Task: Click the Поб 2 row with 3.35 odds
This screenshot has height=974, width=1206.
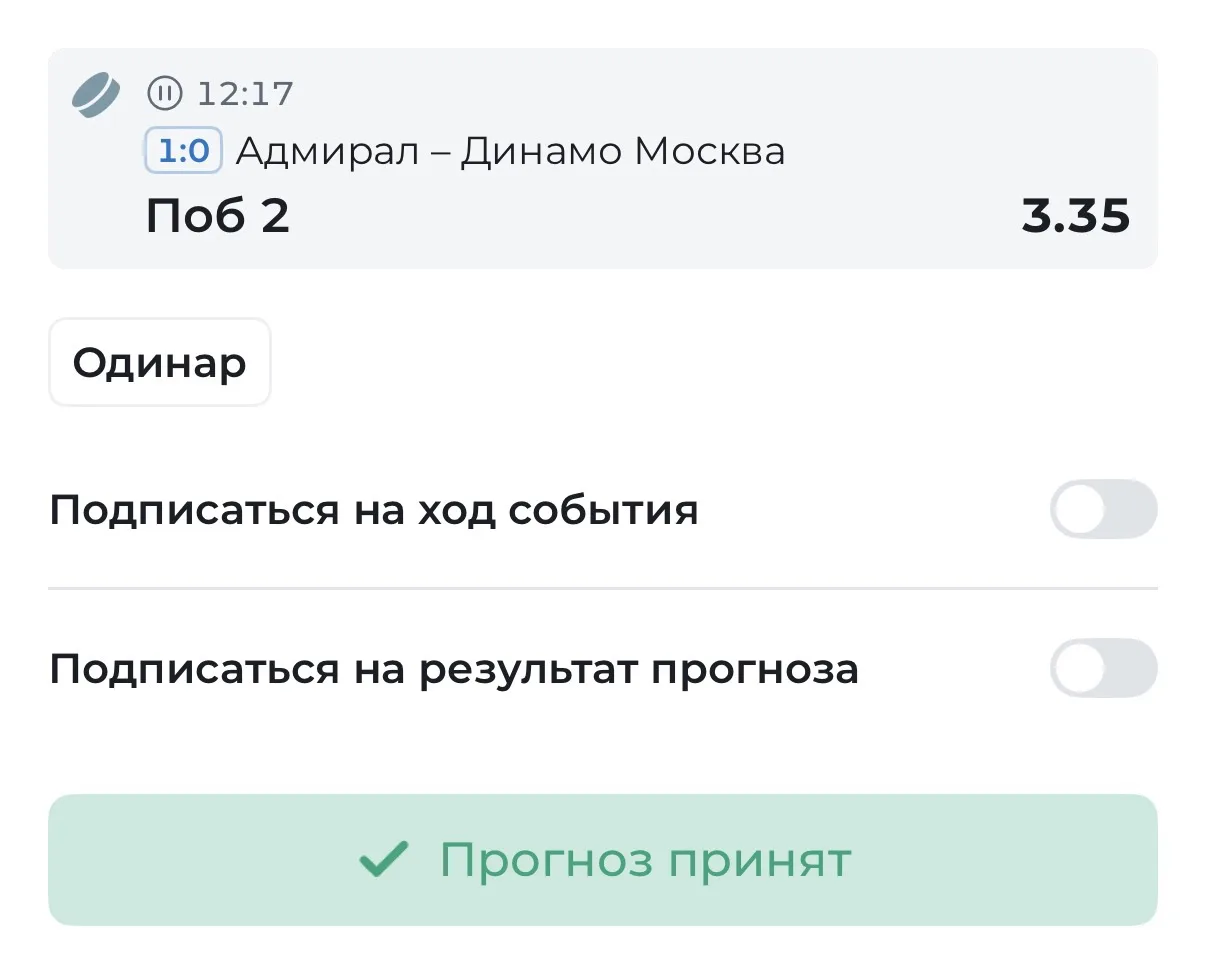Action: (638, 216)
